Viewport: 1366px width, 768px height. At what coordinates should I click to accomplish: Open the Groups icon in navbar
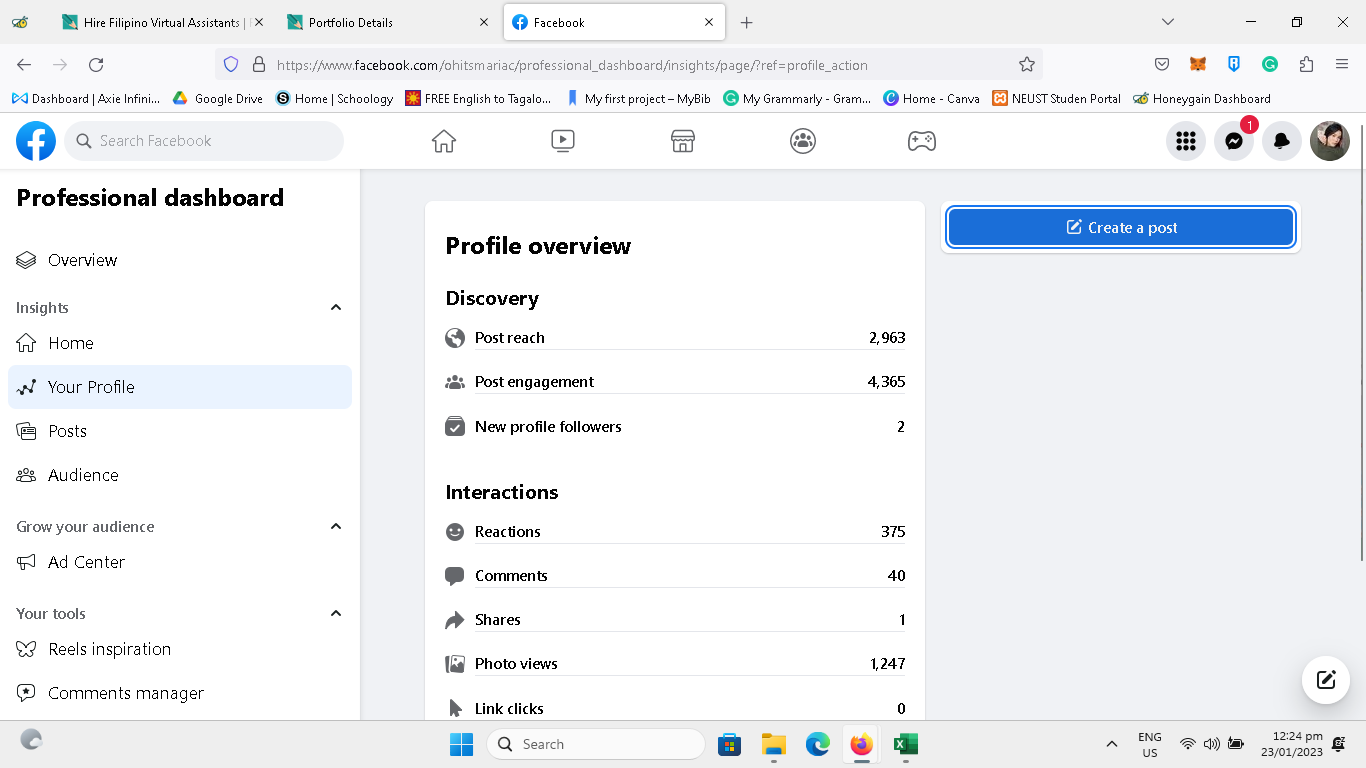pos(803,141)
